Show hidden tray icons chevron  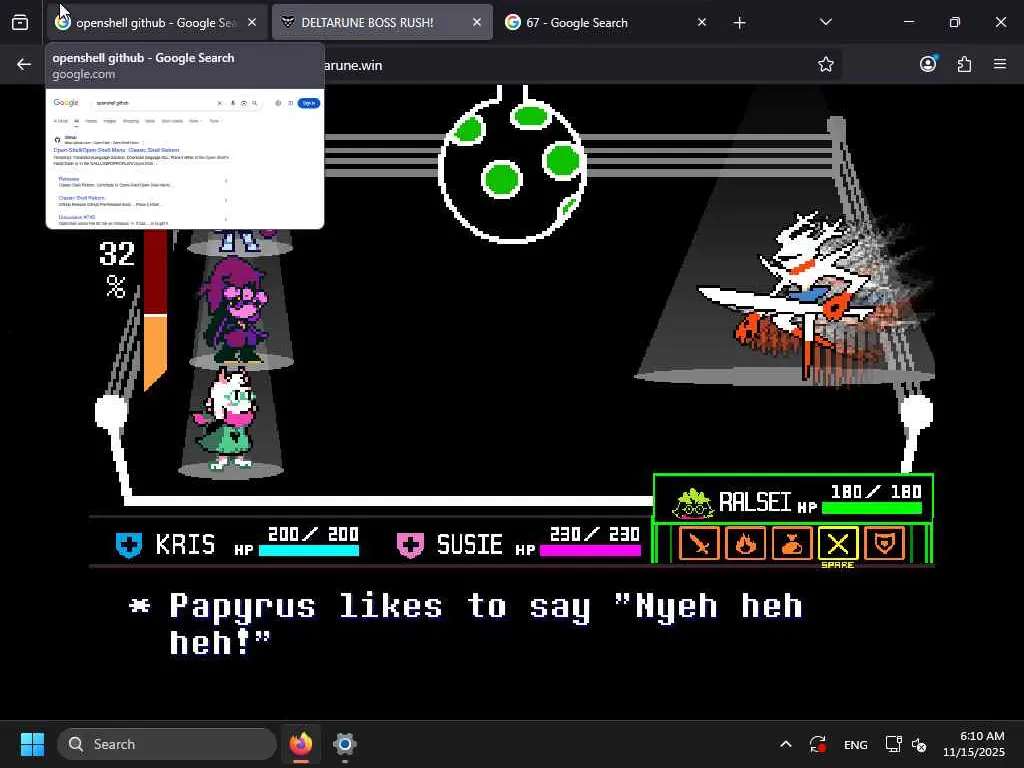[786, 744]
